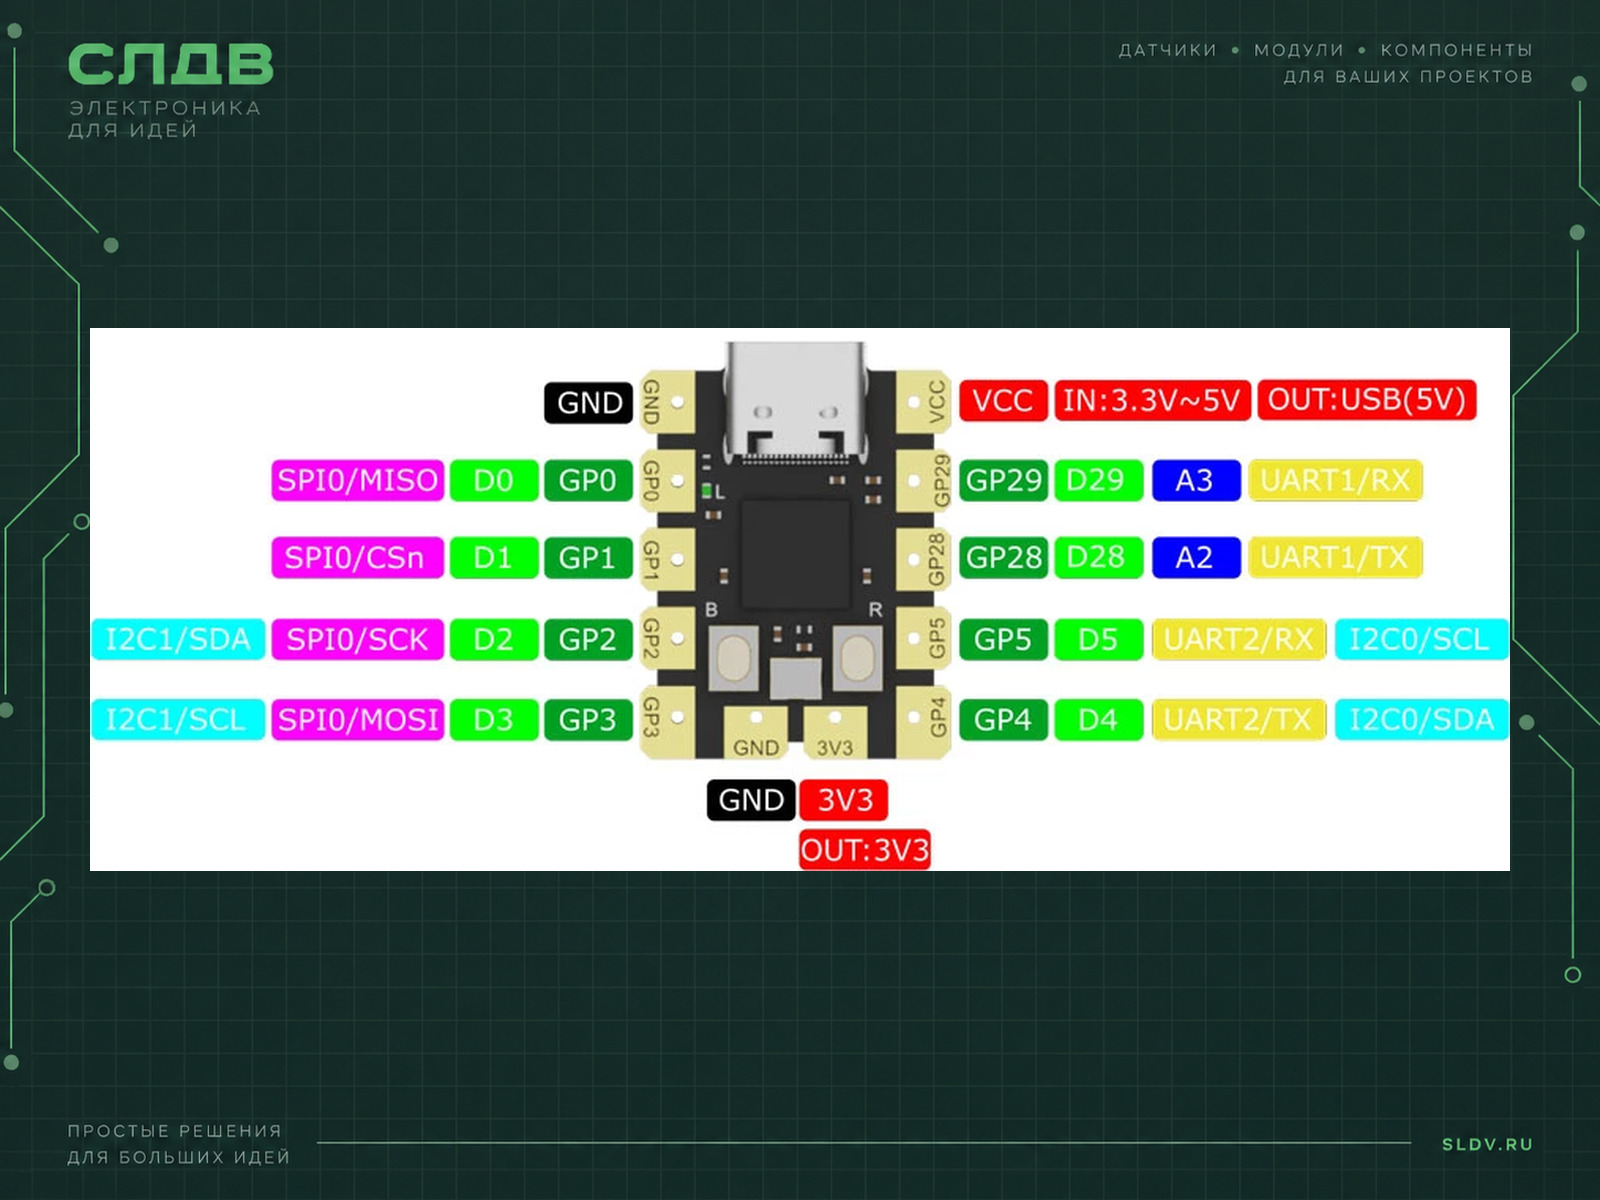The height and width of the screenshot is (1200, 1600).
Task: Click the green GP4 label
Action: (x=1003, y=719)
